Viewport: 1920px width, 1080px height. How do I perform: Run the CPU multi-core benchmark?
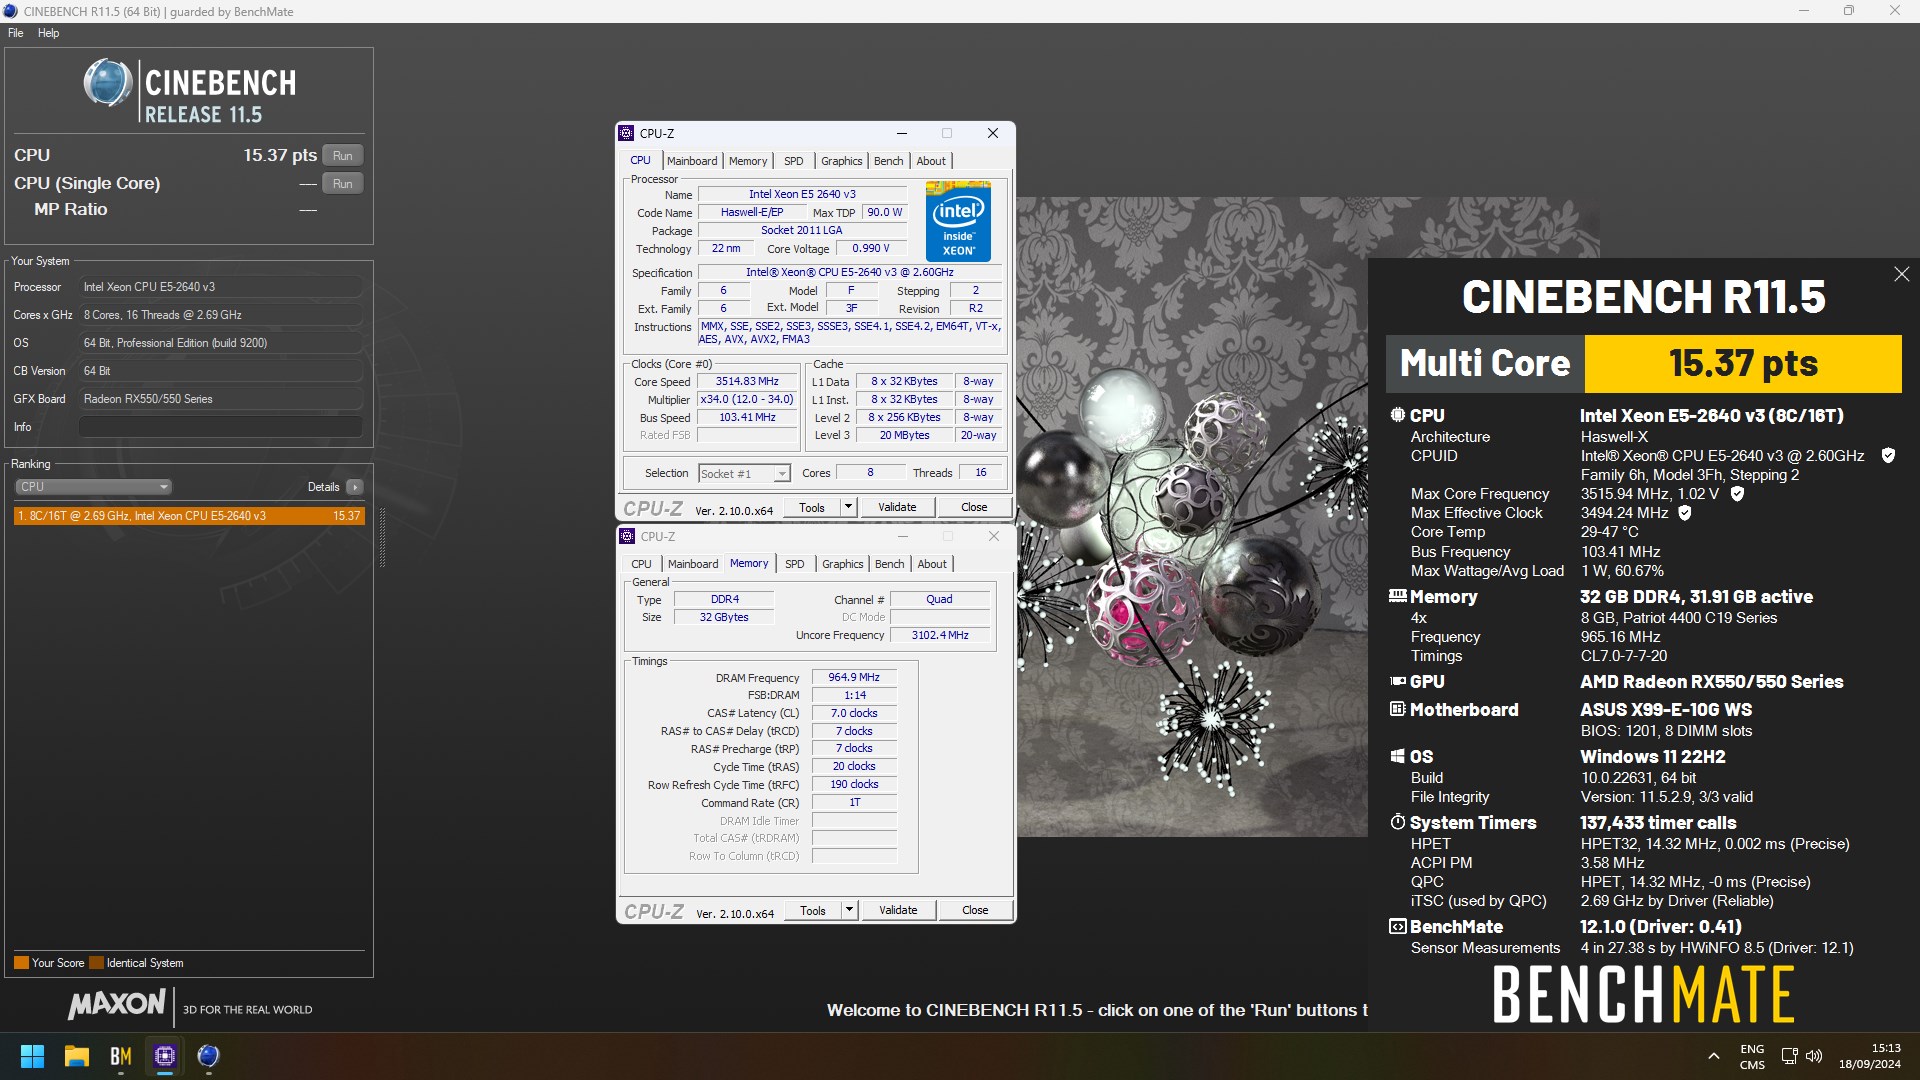click(x=343, y=156)
